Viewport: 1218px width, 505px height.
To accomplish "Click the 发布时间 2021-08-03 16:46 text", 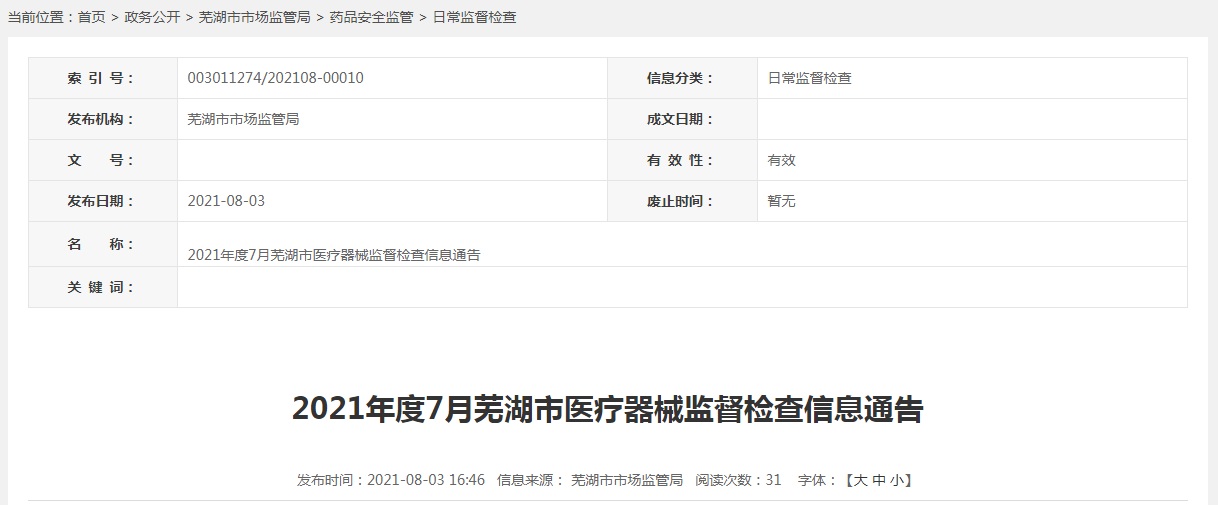I will coord(391,480).
